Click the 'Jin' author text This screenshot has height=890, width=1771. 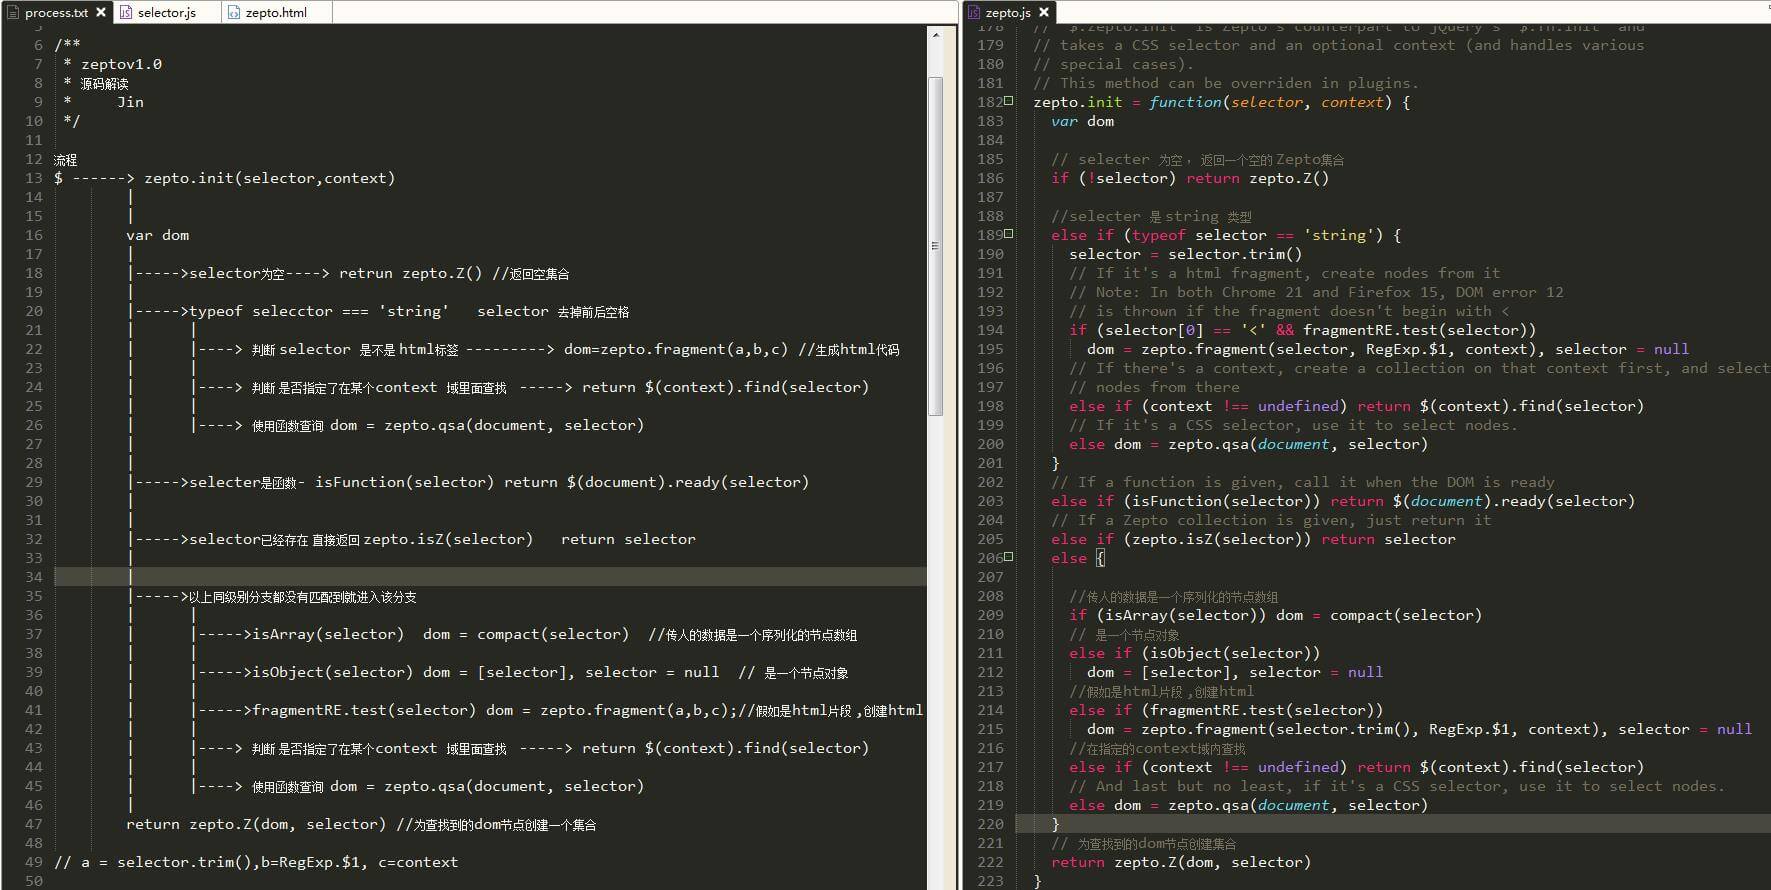pyautogui.click(x=130, y=102)
